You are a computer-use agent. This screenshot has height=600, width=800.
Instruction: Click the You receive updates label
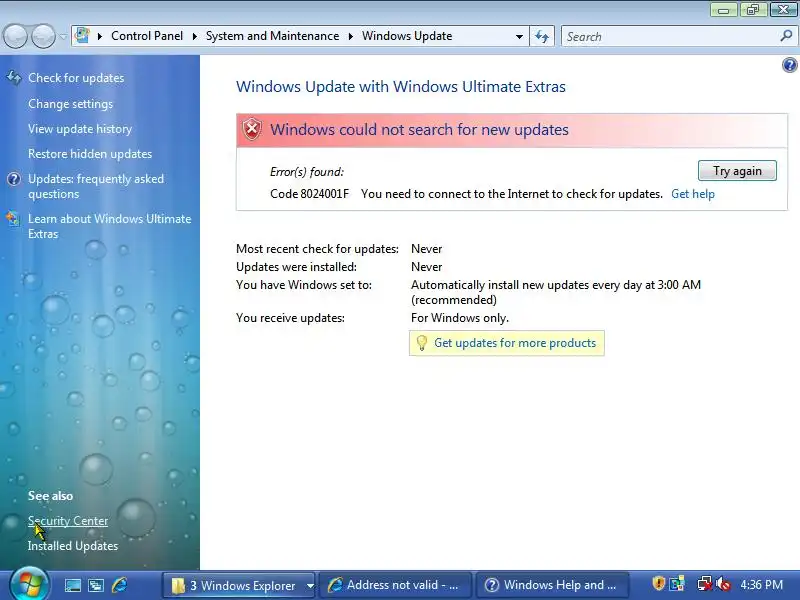pyautogui.click(x=290, y=318)
